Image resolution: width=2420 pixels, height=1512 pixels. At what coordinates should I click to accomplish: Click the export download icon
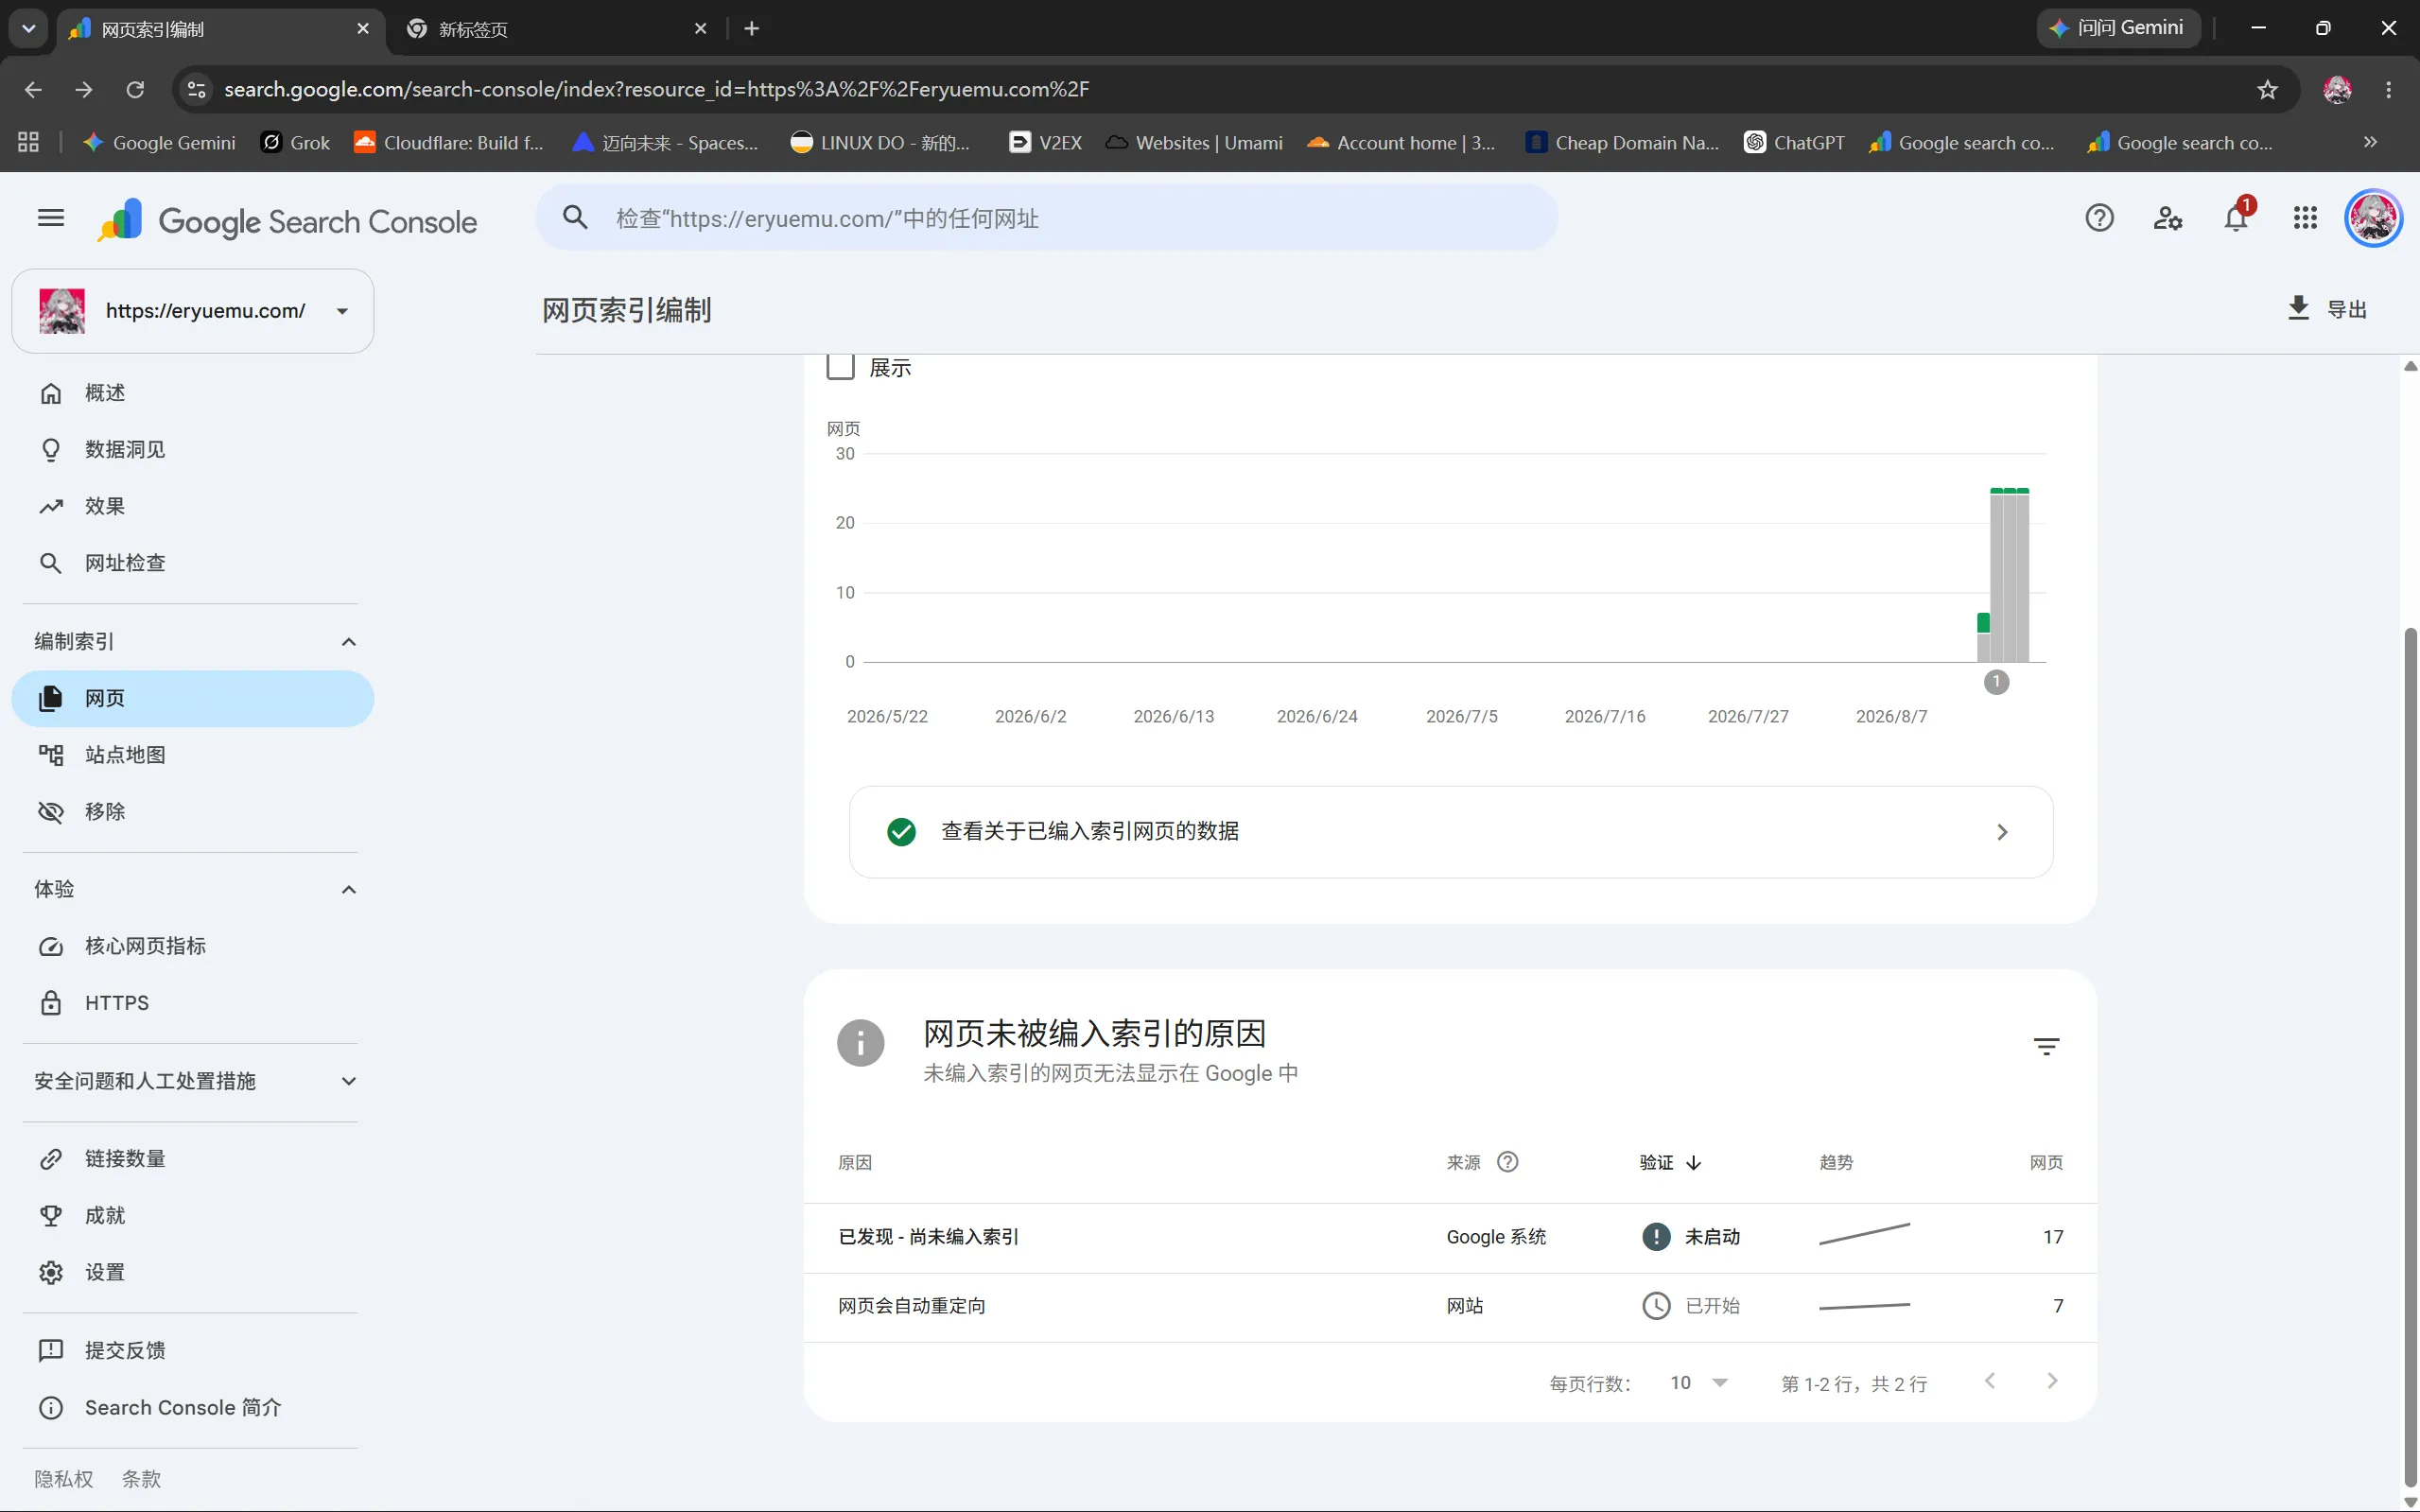click(x=2298, y=308)
